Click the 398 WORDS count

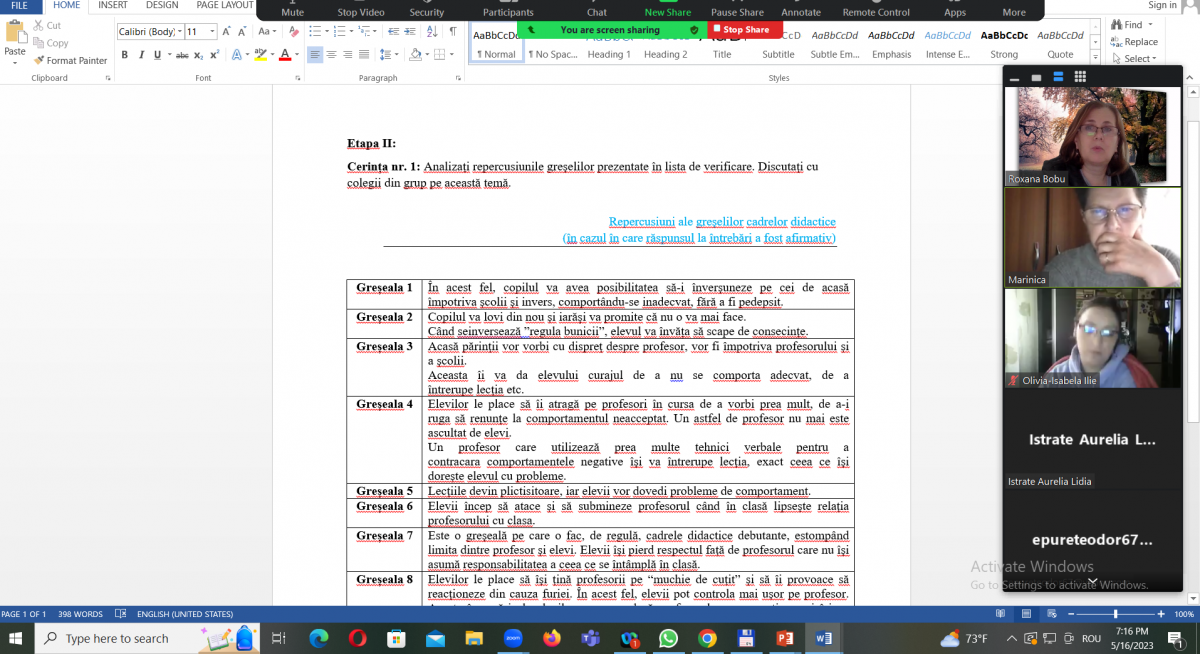(x=80, y=614)
